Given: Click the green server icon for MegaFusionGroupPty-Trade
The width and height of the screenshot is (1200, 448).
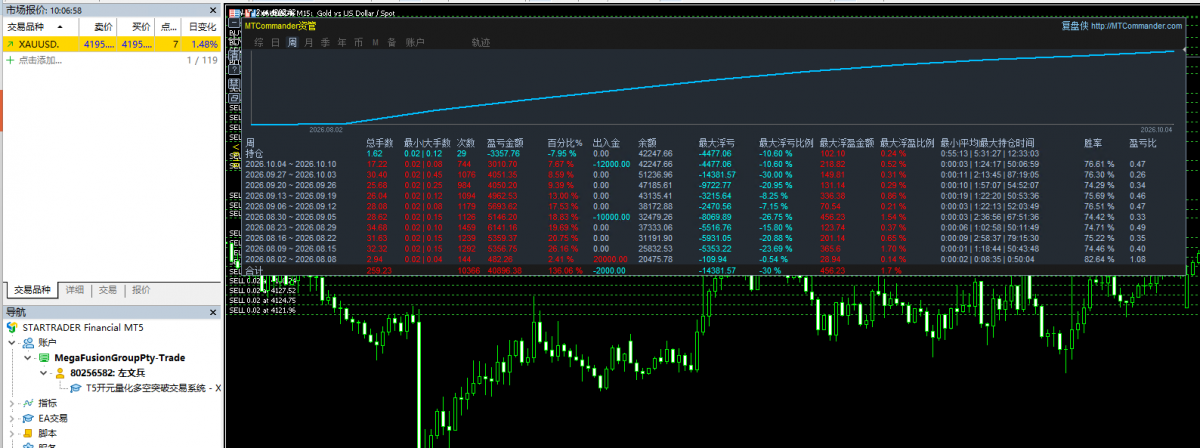Looking at the screenshot, I should [44, 357].
